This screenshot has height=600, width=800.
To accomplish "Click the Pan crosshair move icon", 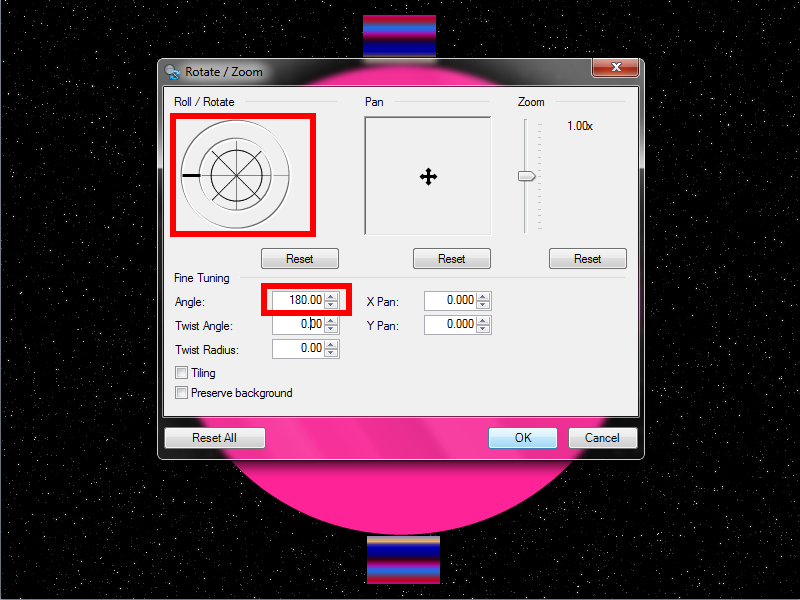I will coord(428,177).
